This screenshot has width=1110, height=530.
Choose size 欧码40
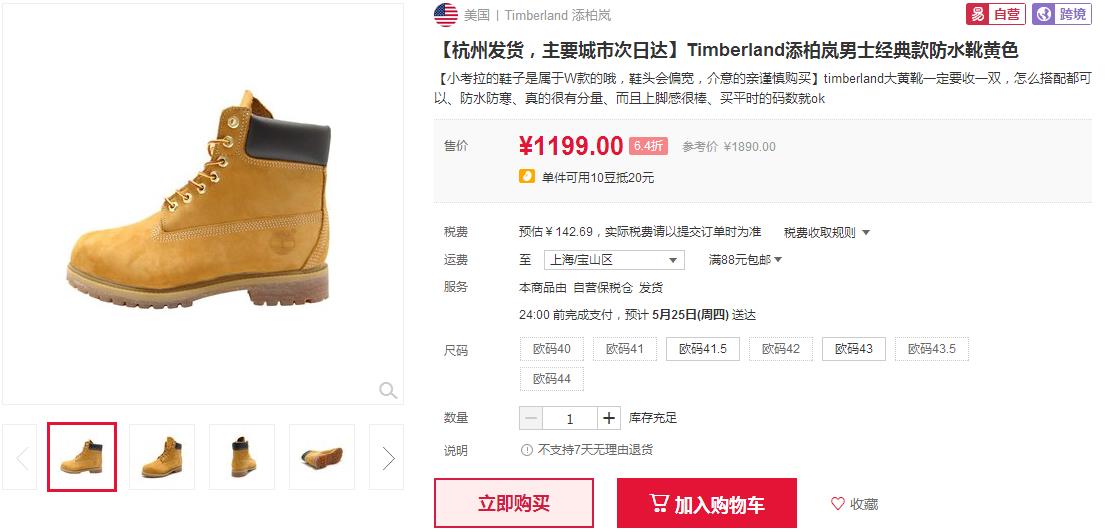pyautogui.click(x=551, y=349)
